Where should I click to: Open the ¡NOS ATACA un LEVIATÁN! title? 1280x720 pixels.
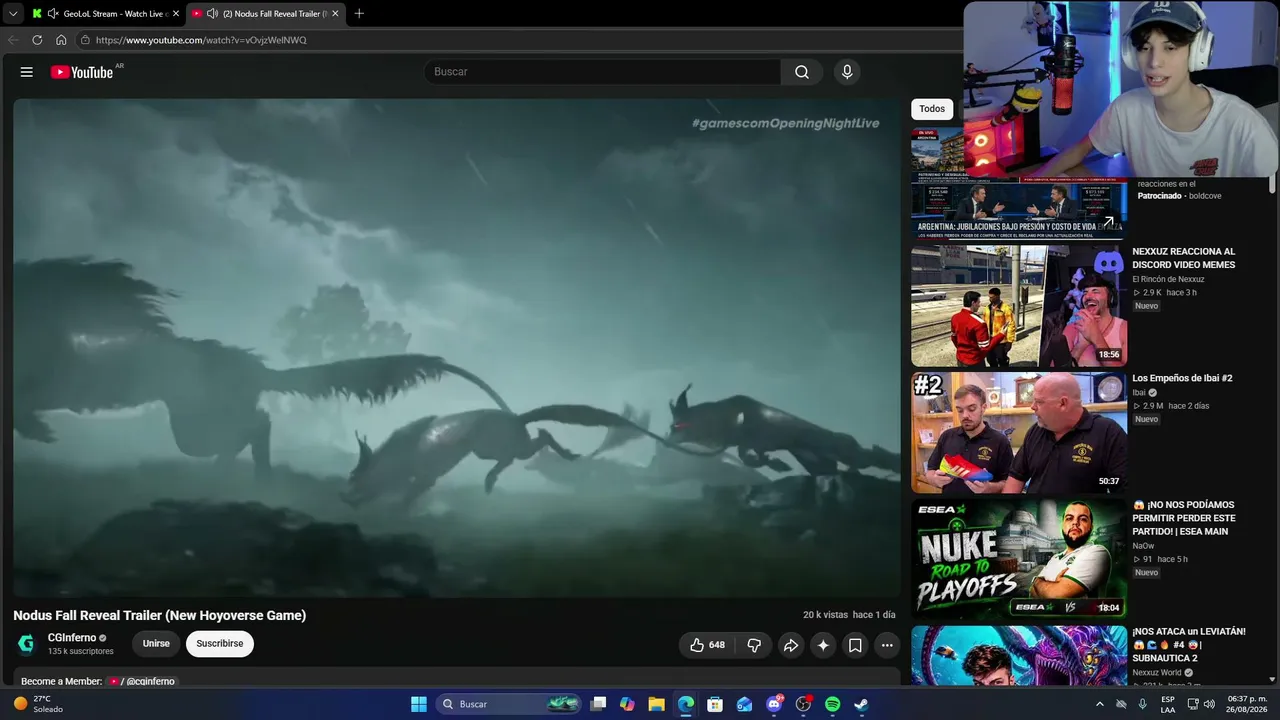click(x=1189, y=645)
